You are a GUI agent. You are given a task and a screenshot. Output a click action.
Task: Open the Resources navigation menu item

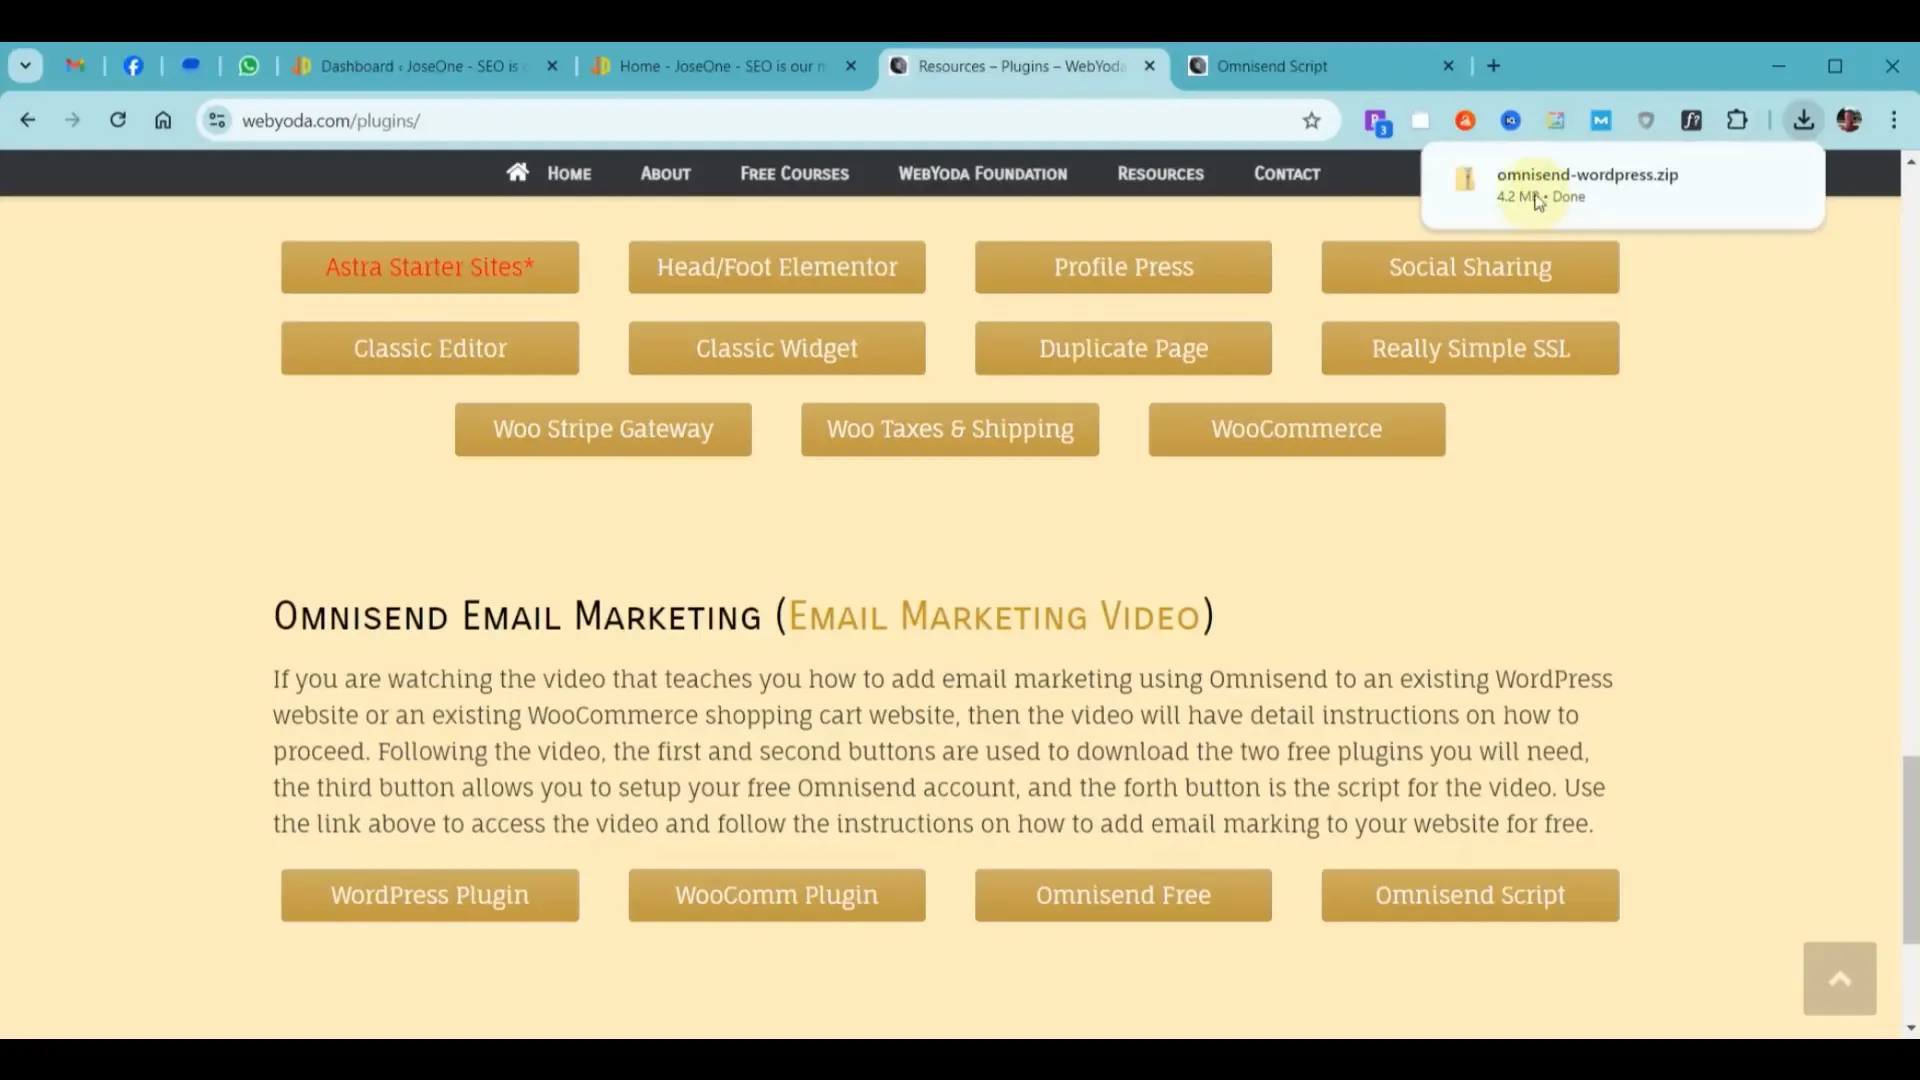(x=1160, y=174)
